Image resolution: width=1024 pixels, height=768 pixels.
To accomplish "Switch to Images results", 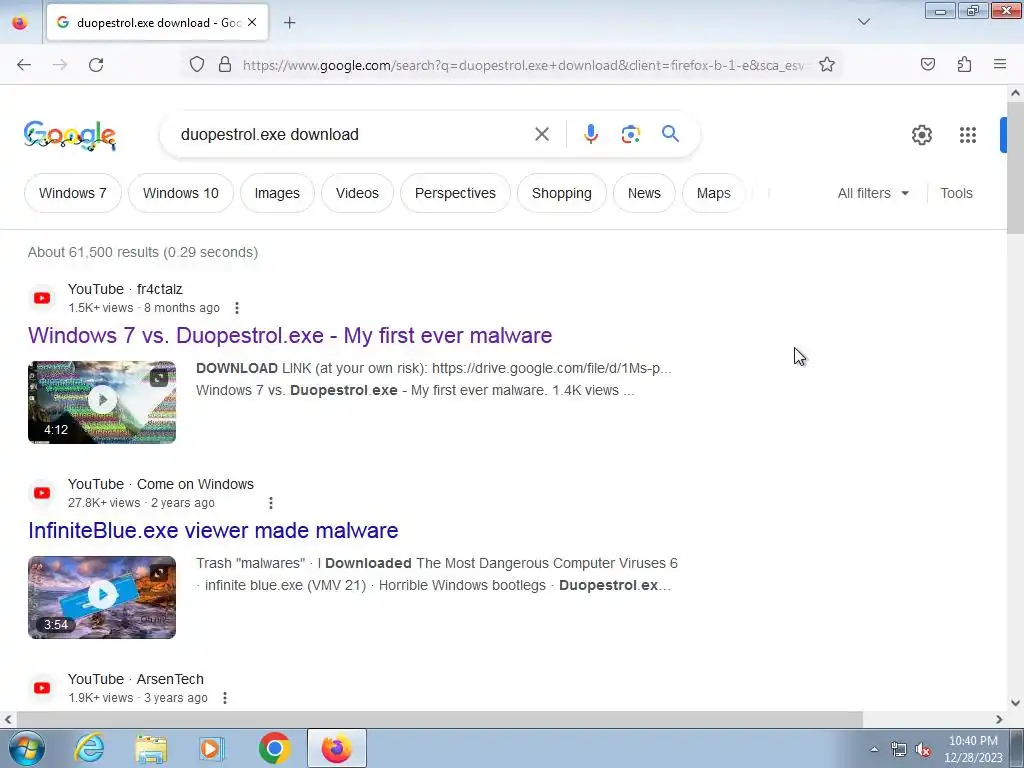I will point(277,193).
